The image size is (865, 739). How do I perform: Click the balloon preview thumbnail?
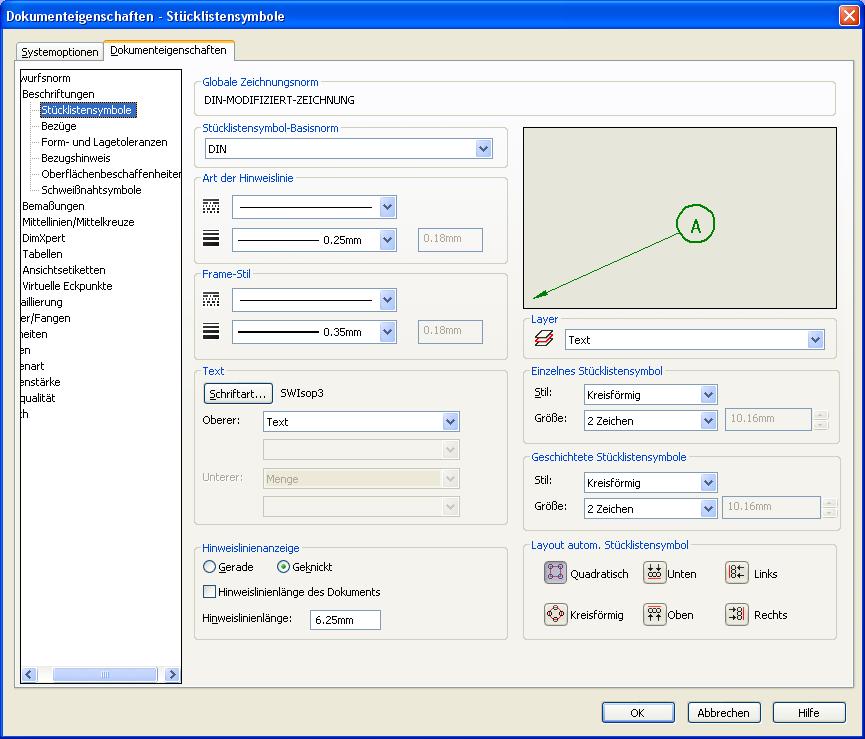coord(680,218)
